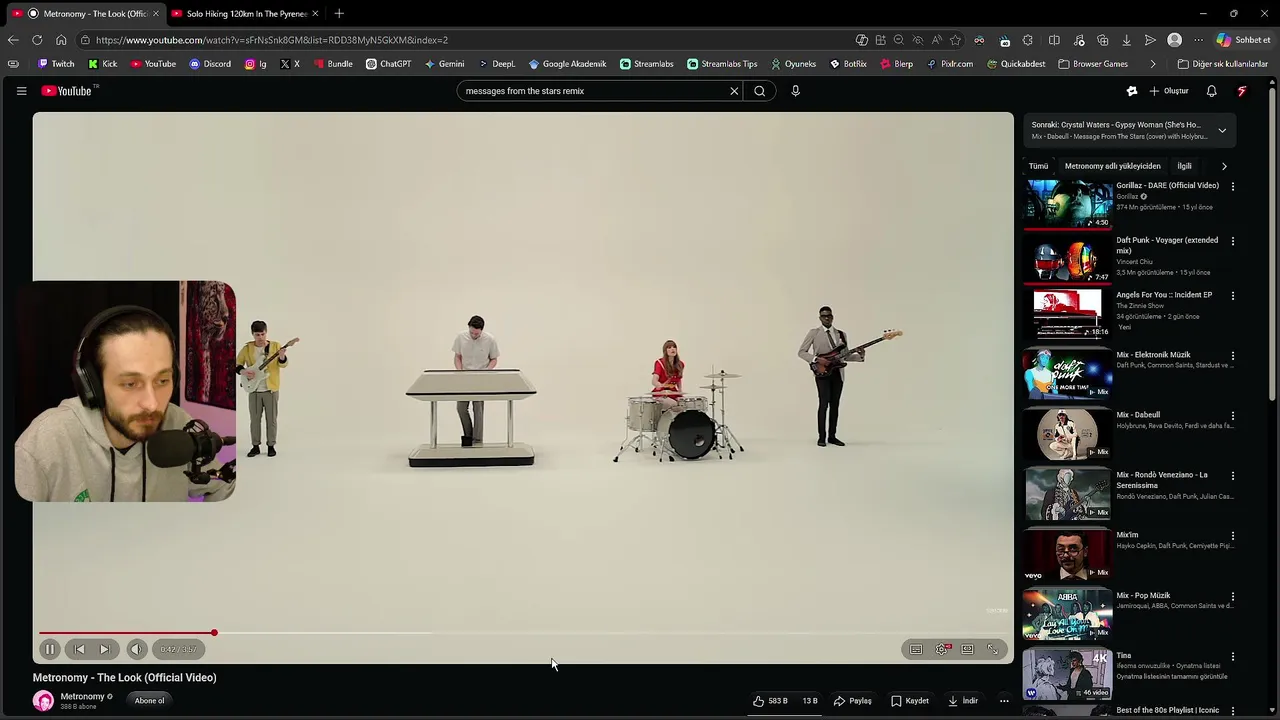The image size is (1280, 720).
Task: Open a new browser tab
Action: [339, 14]
